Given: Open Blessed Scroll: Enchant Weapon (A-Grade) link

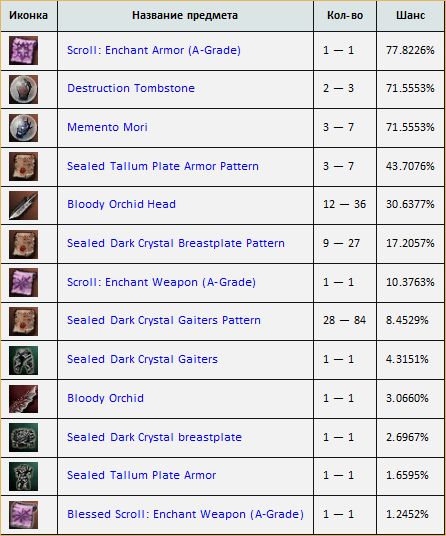Looking at the screenshot, I should [185, 514].
